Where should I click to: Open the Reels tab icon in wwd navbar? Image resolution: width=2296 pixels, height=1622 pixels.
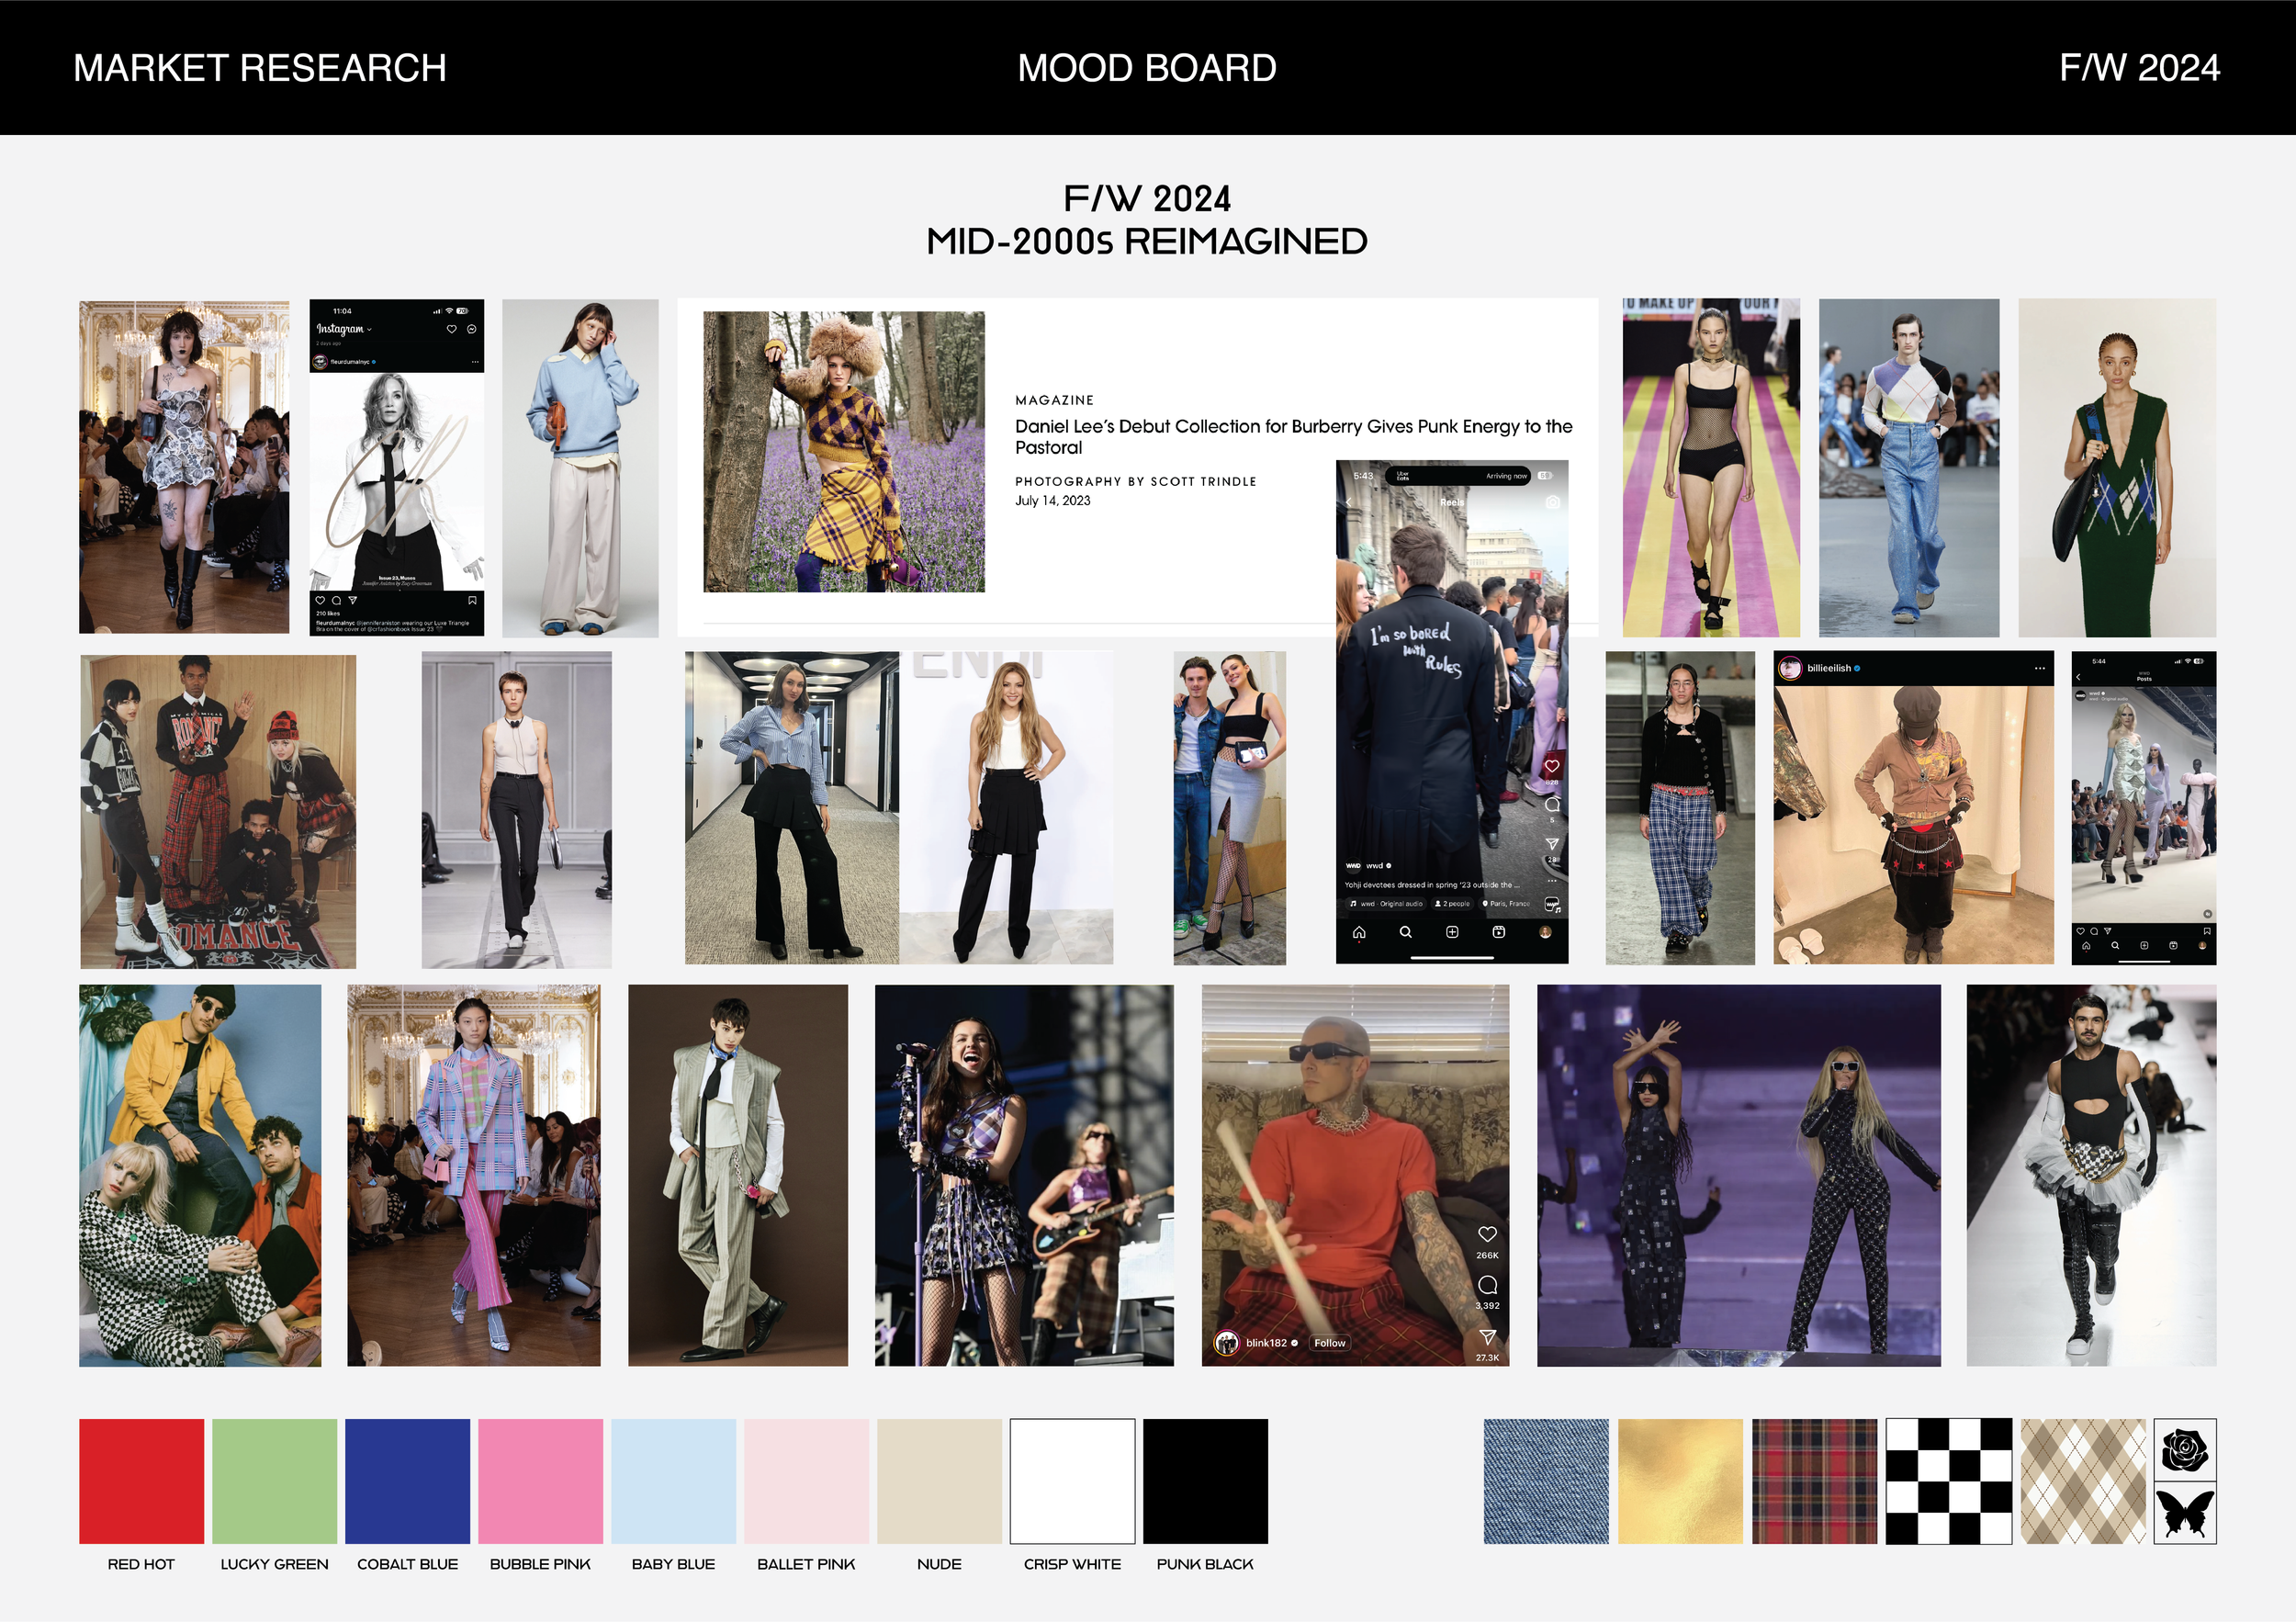coord(1498,932)
